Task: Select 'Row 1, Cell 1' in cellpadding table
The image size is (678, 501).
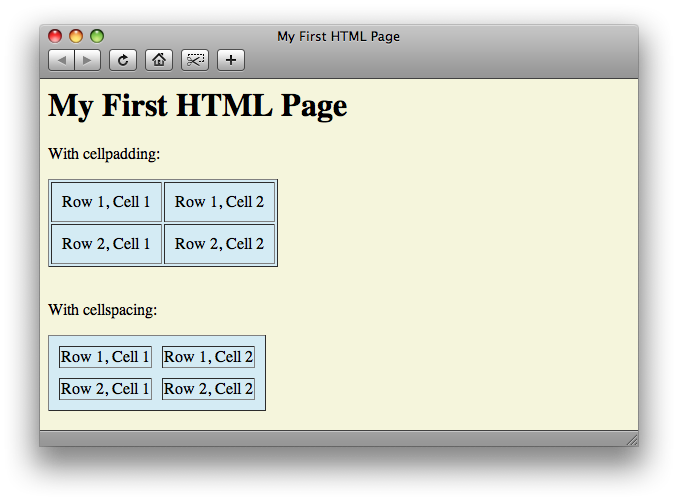Action: pos(106,202)
